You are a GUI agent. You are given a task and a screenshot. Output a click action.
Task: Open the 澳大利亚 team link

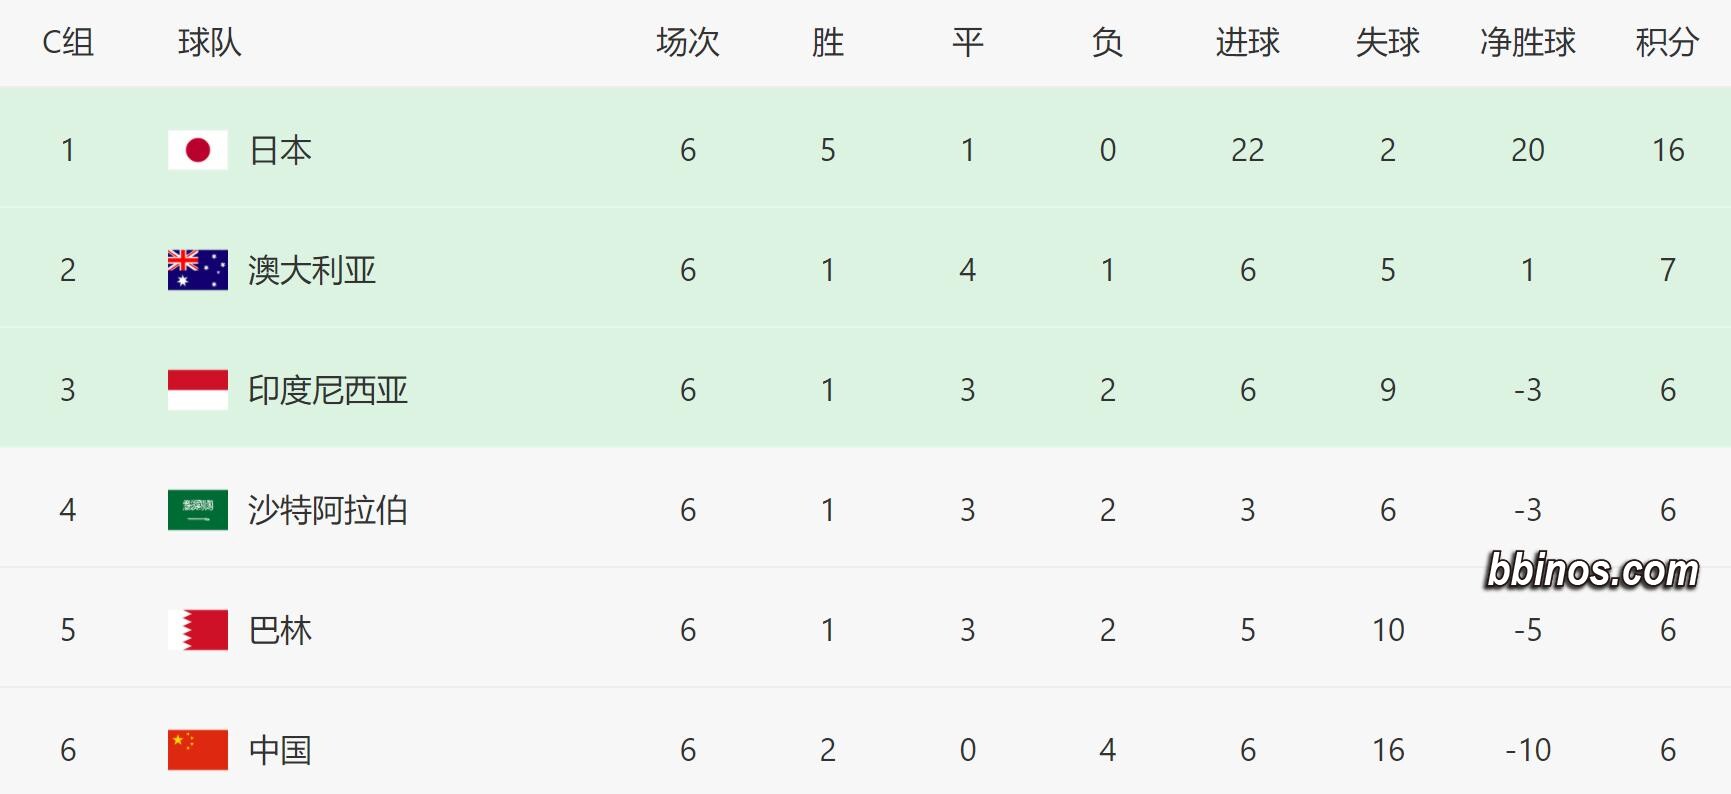(x=312, y=270)
